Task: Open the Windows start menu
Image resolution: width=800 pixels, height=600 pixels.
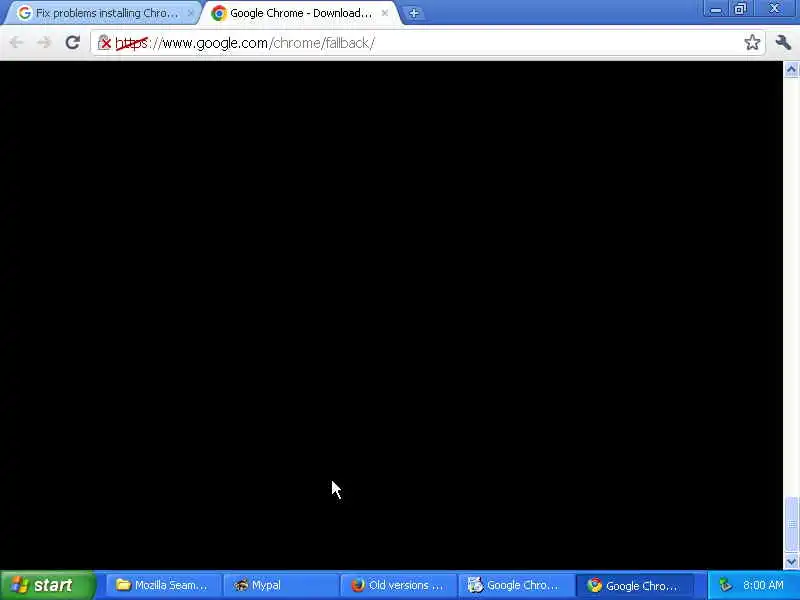Action: 47,585
